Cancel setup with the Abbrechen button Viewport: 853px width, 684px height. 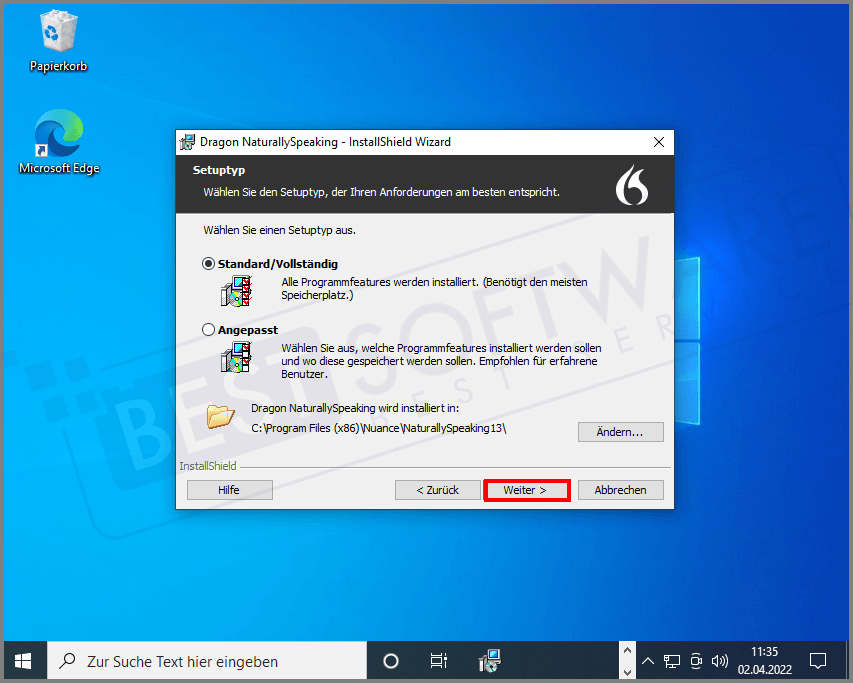point(620,490)
